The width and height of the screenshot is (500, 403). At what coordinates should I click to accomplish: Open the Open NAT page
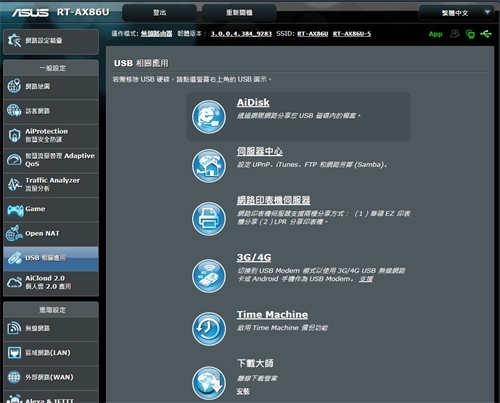51,234
